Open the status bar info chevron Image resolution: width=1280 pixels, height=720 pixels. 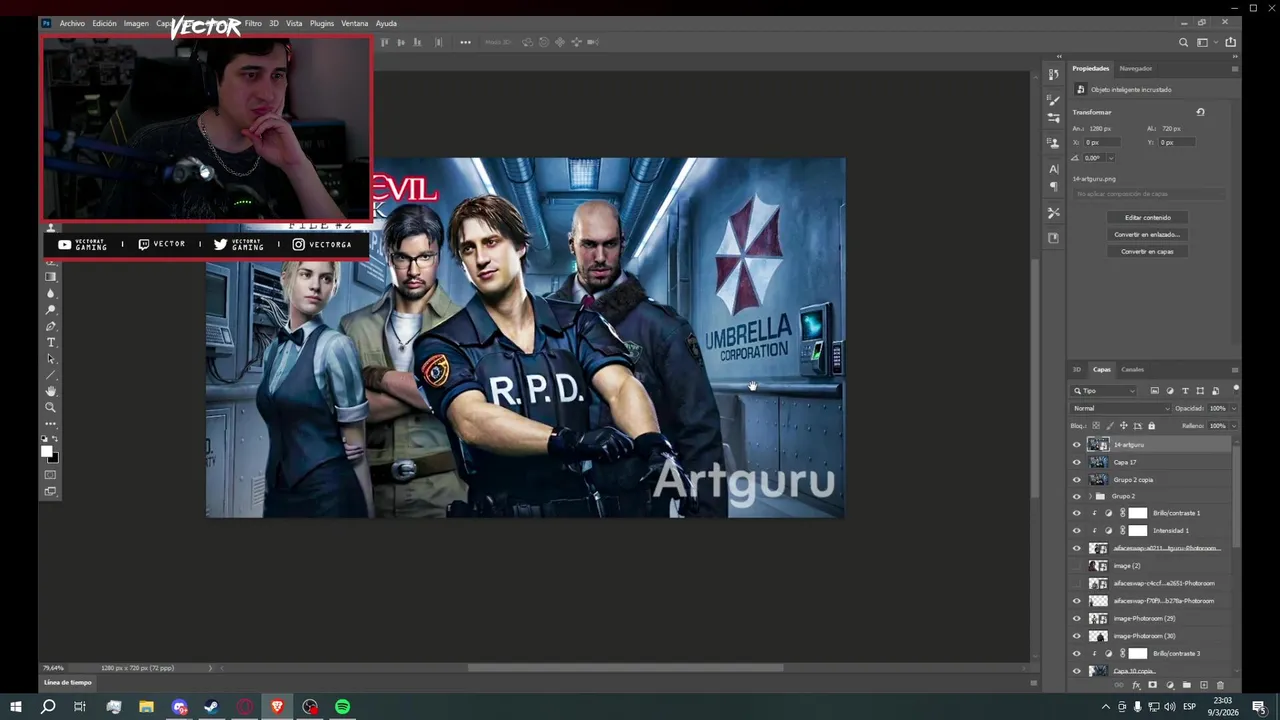coord(210,668)
